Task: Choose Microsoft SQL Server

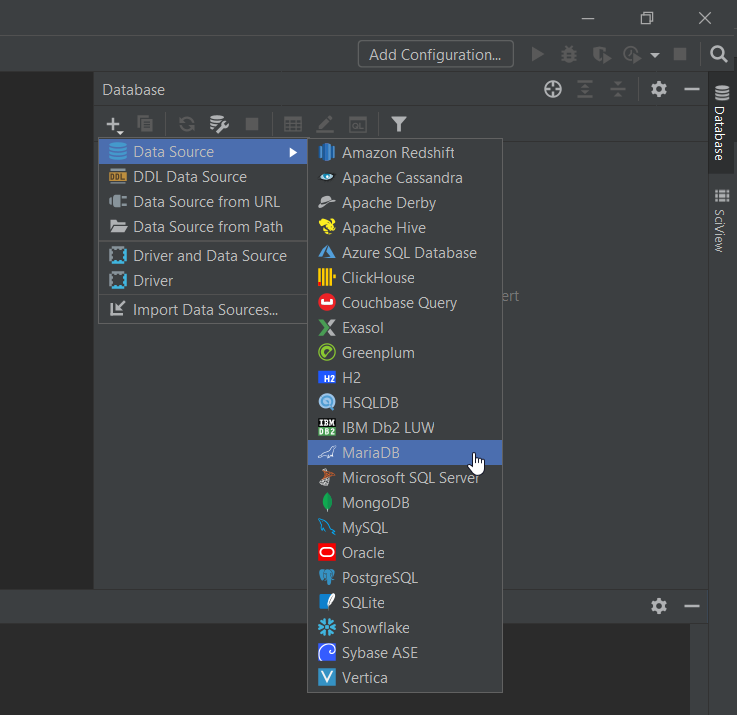Action: click(x=405, y=478)
